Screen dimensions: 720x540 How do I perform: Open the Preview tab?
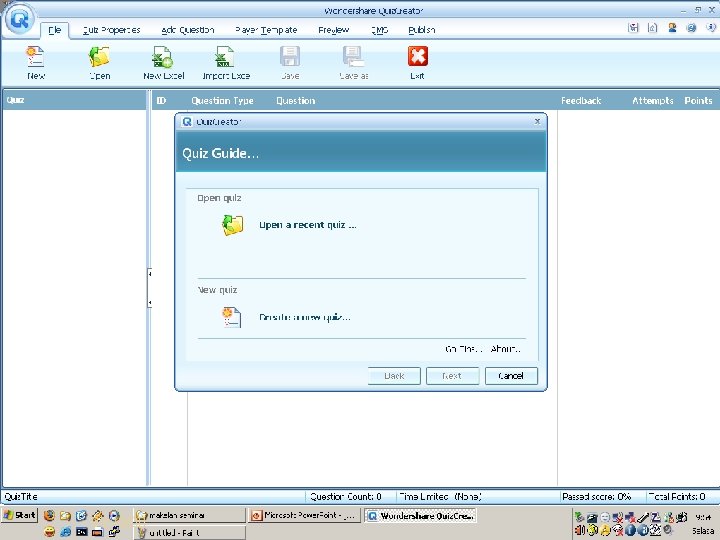(333, 30)
